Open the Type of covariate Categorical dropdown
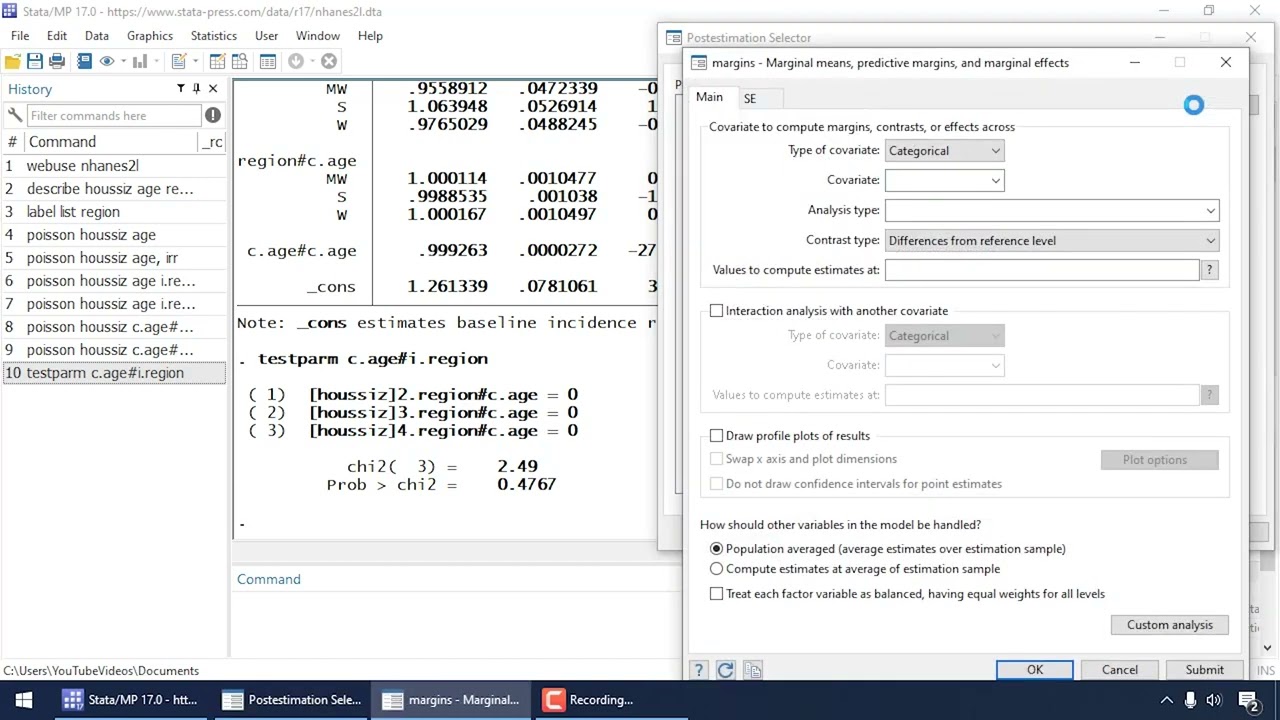The width and height of the screenshot is (1280, 720). (x=944, y=151)
